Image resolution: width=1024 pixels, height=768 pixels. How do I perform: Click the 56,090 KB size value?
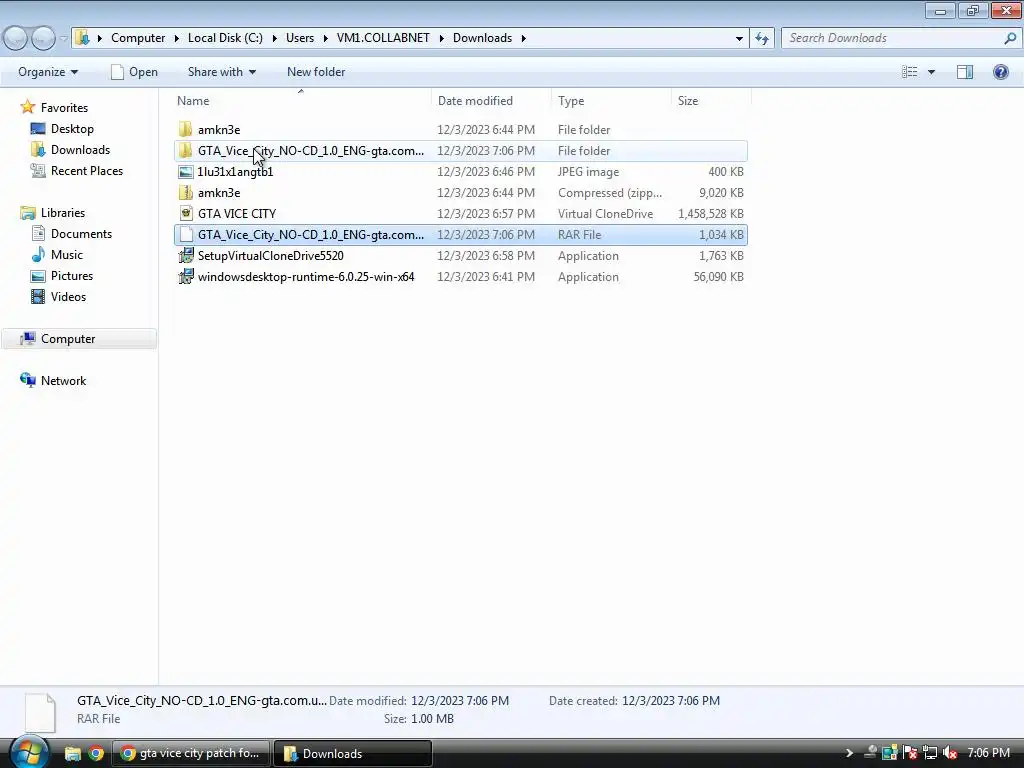click(x=718, y=276)
